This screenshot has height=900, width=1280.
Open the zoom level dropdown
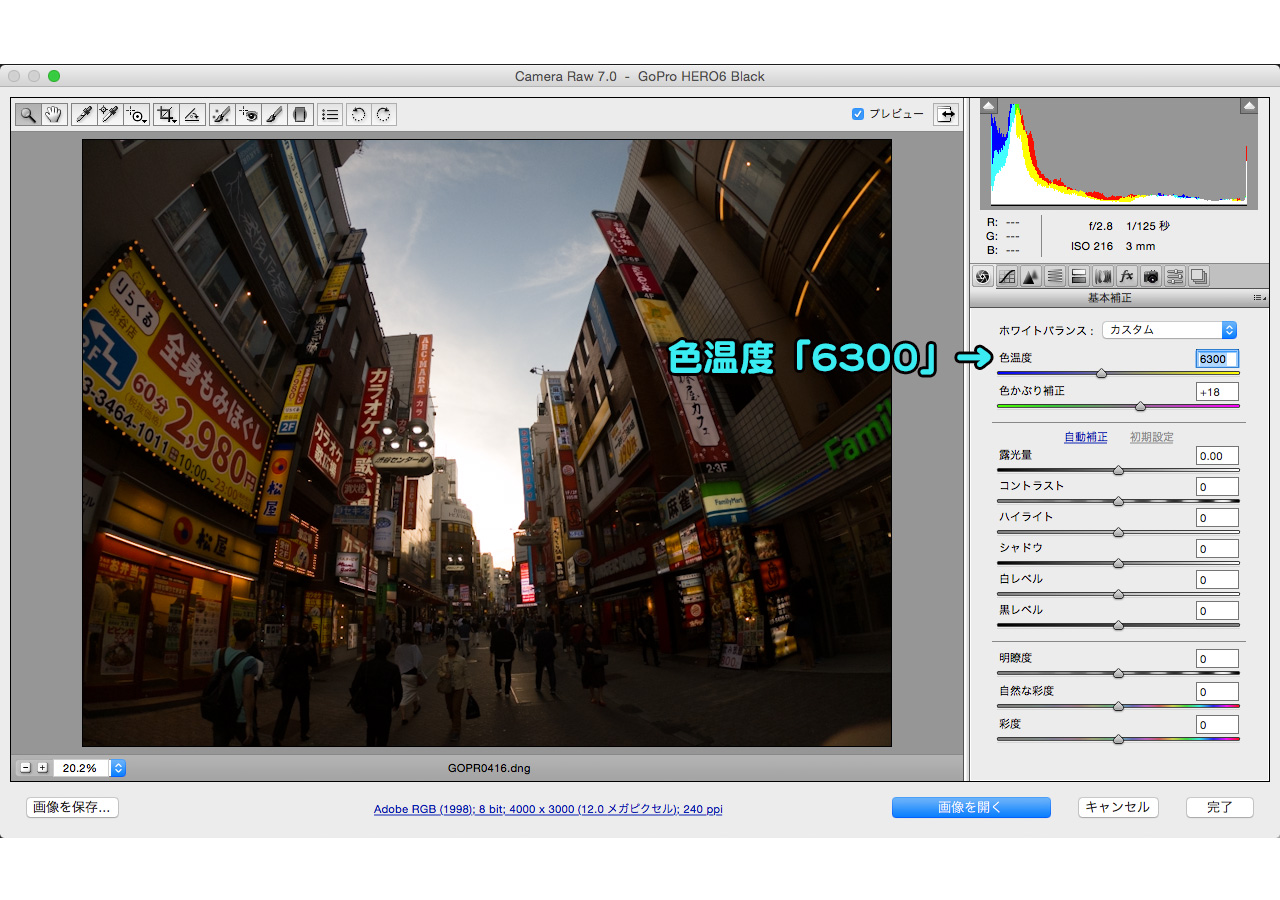point(118,768)
